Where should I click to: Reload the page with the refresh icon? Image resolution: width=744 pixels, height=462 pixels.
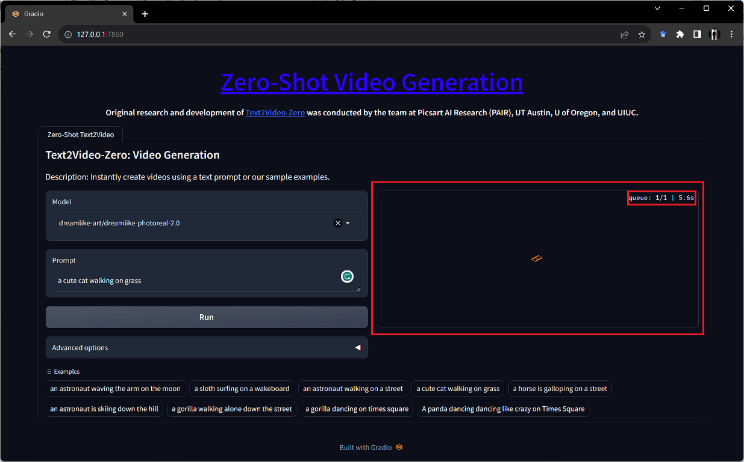46,34
